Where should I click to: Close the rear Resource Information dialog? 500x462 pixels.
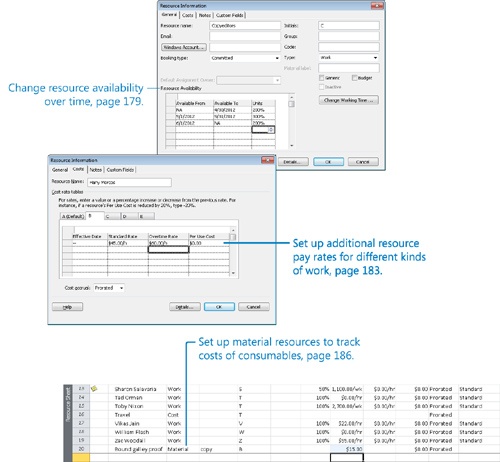377,6
